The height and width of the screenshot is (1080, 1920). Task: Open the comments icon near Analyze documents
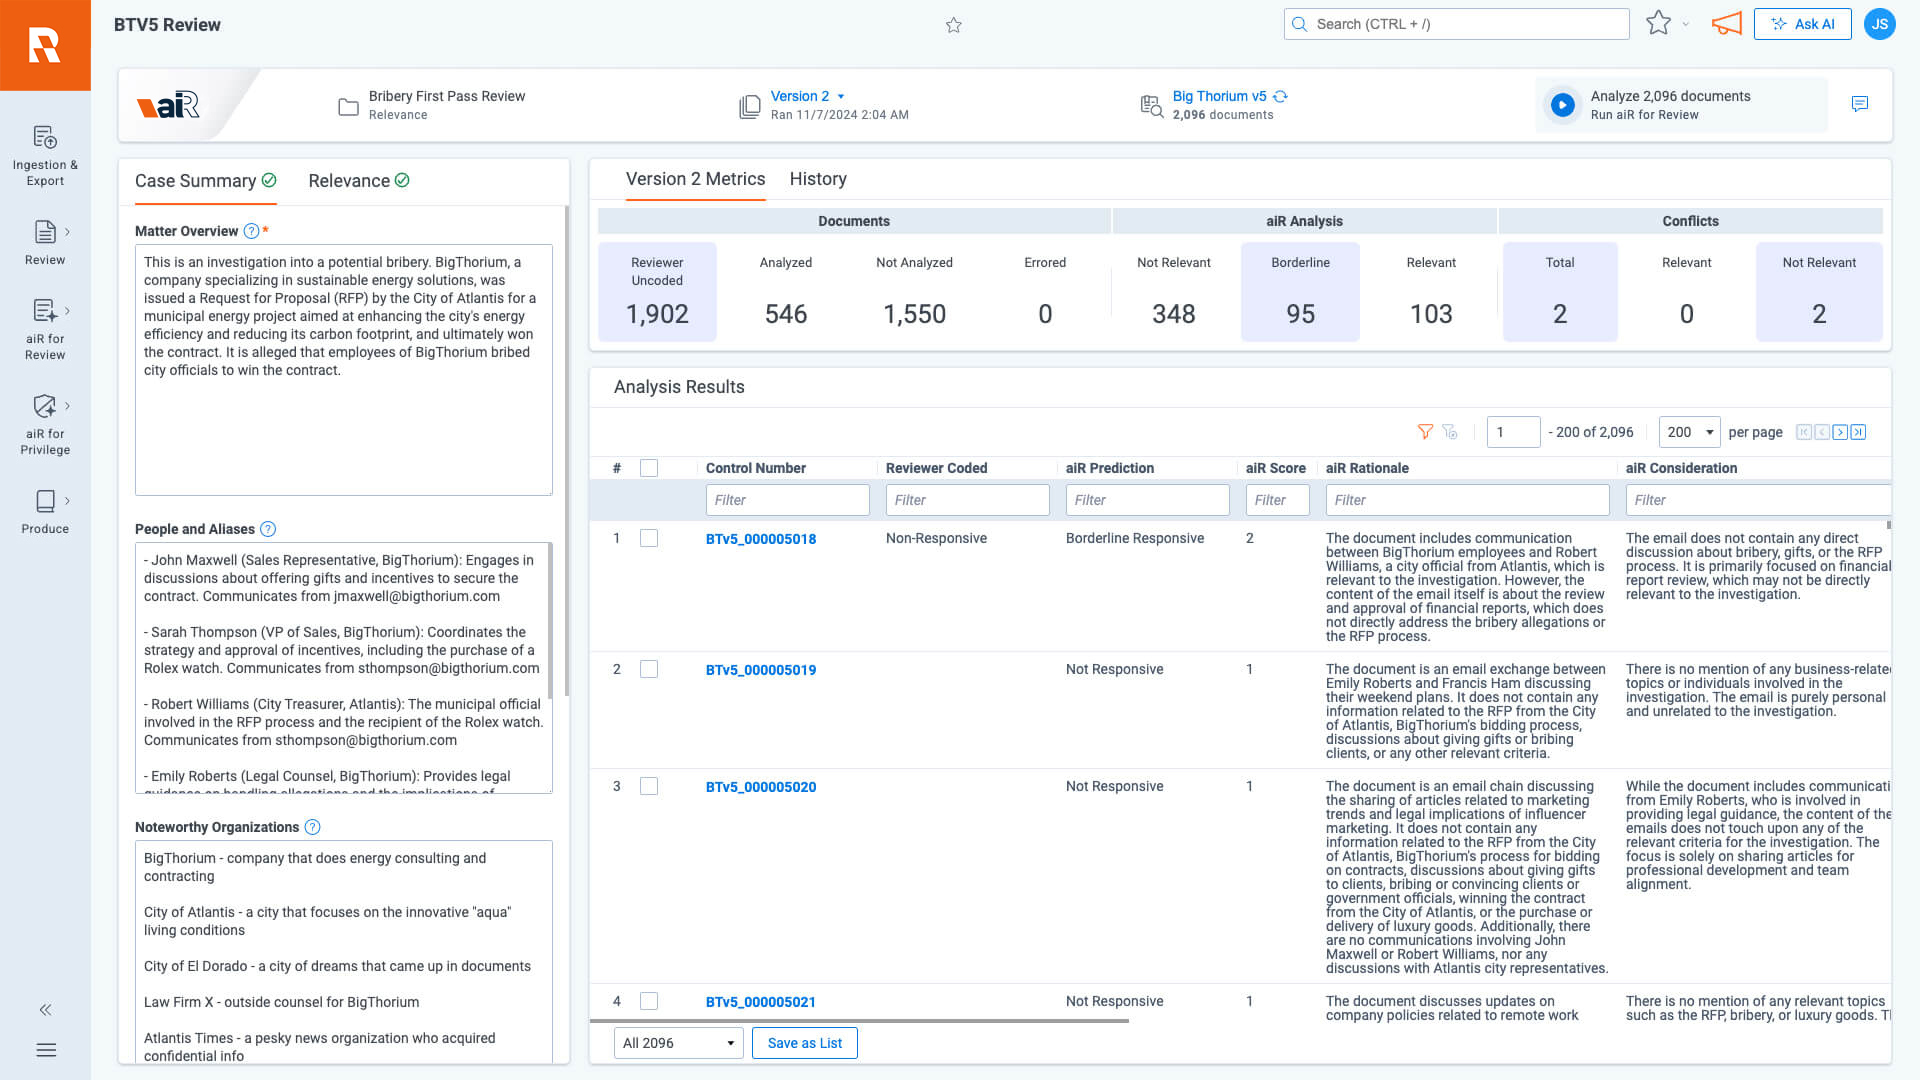pos(1860,104)
